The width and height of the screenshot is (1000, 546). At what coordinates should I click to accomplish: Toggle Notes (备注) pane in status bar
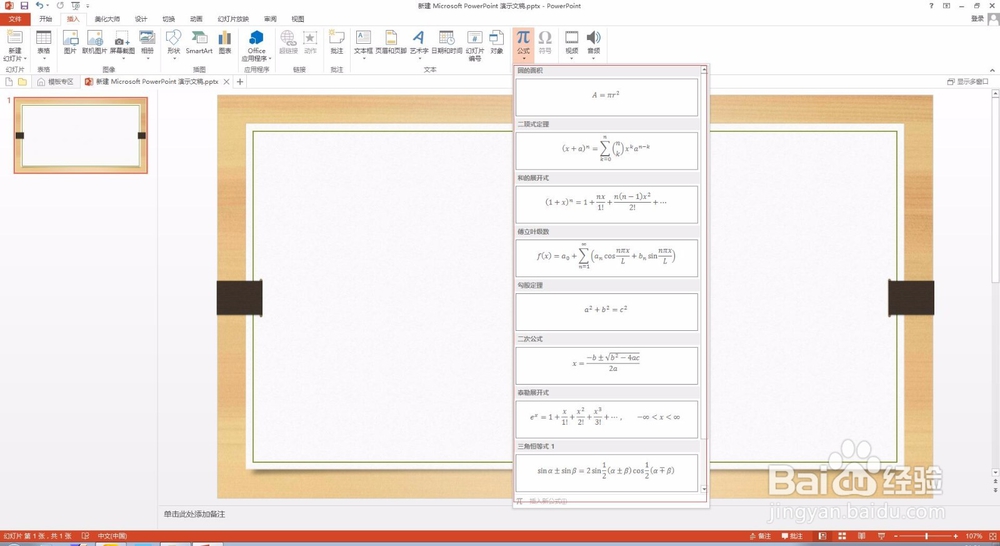point(760,536)
